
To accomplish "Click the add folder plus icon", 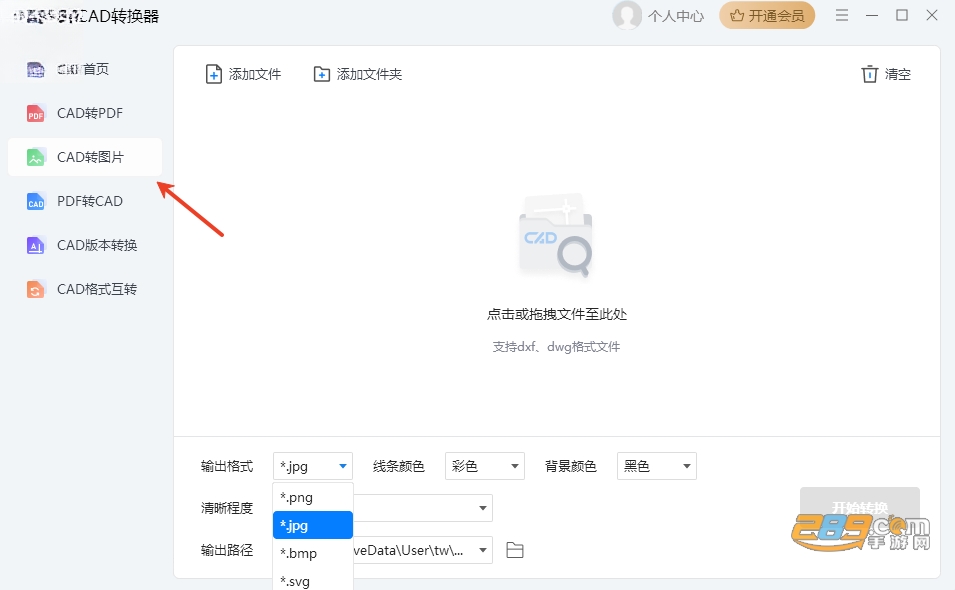I will point(322,74).
